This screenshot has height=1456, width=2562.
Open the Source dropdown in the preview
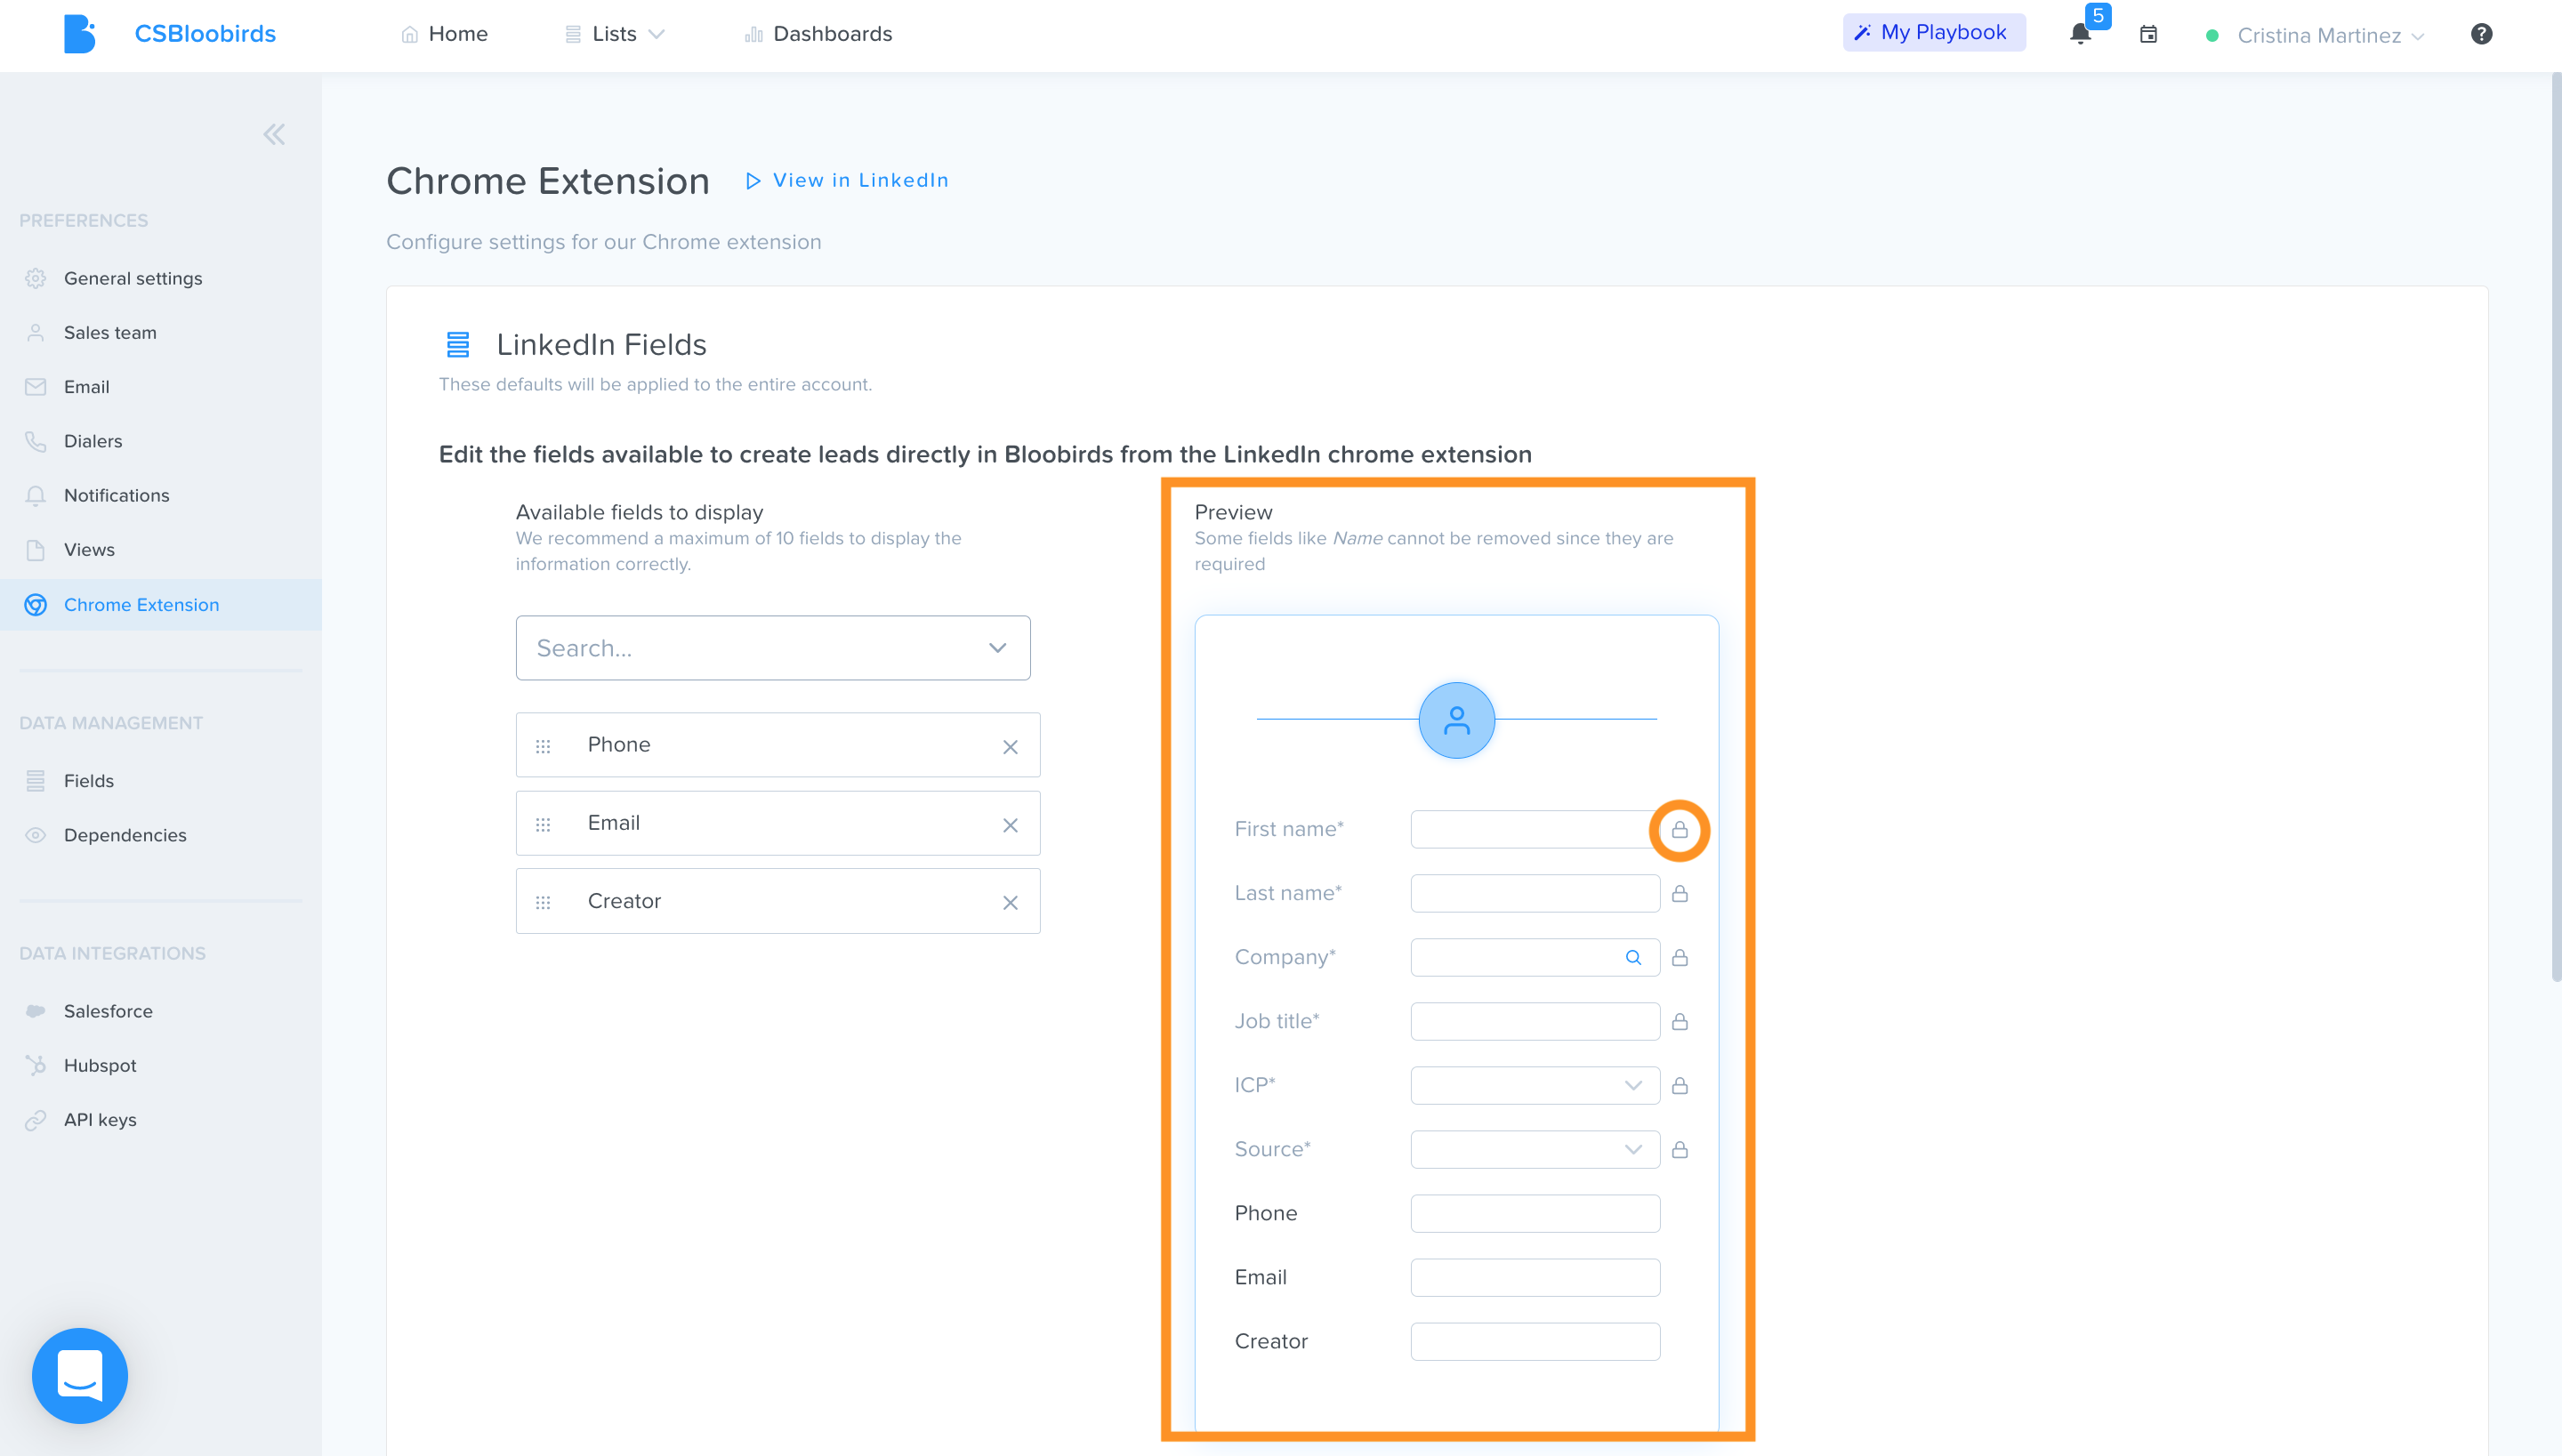point(1535,1149)
